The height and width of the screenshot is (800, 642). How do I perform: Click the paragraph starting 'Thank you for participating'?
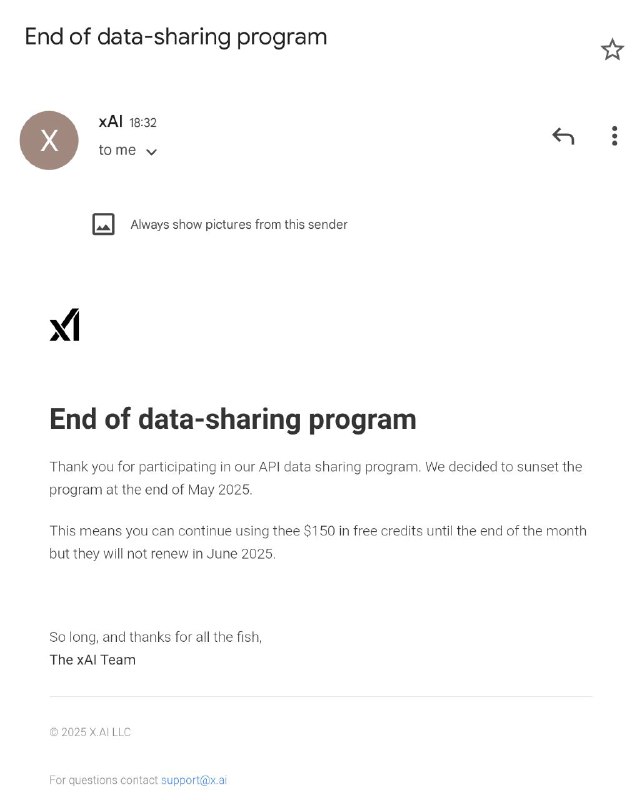315,478
